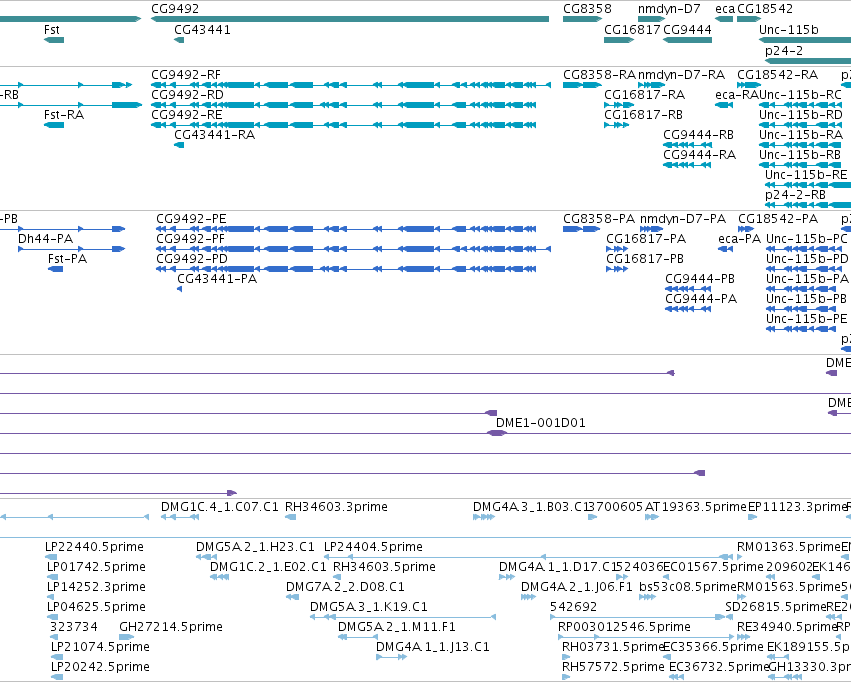851x682 pixels.
Task: Click protein CG8358-PA label
Action: (599, 219)
